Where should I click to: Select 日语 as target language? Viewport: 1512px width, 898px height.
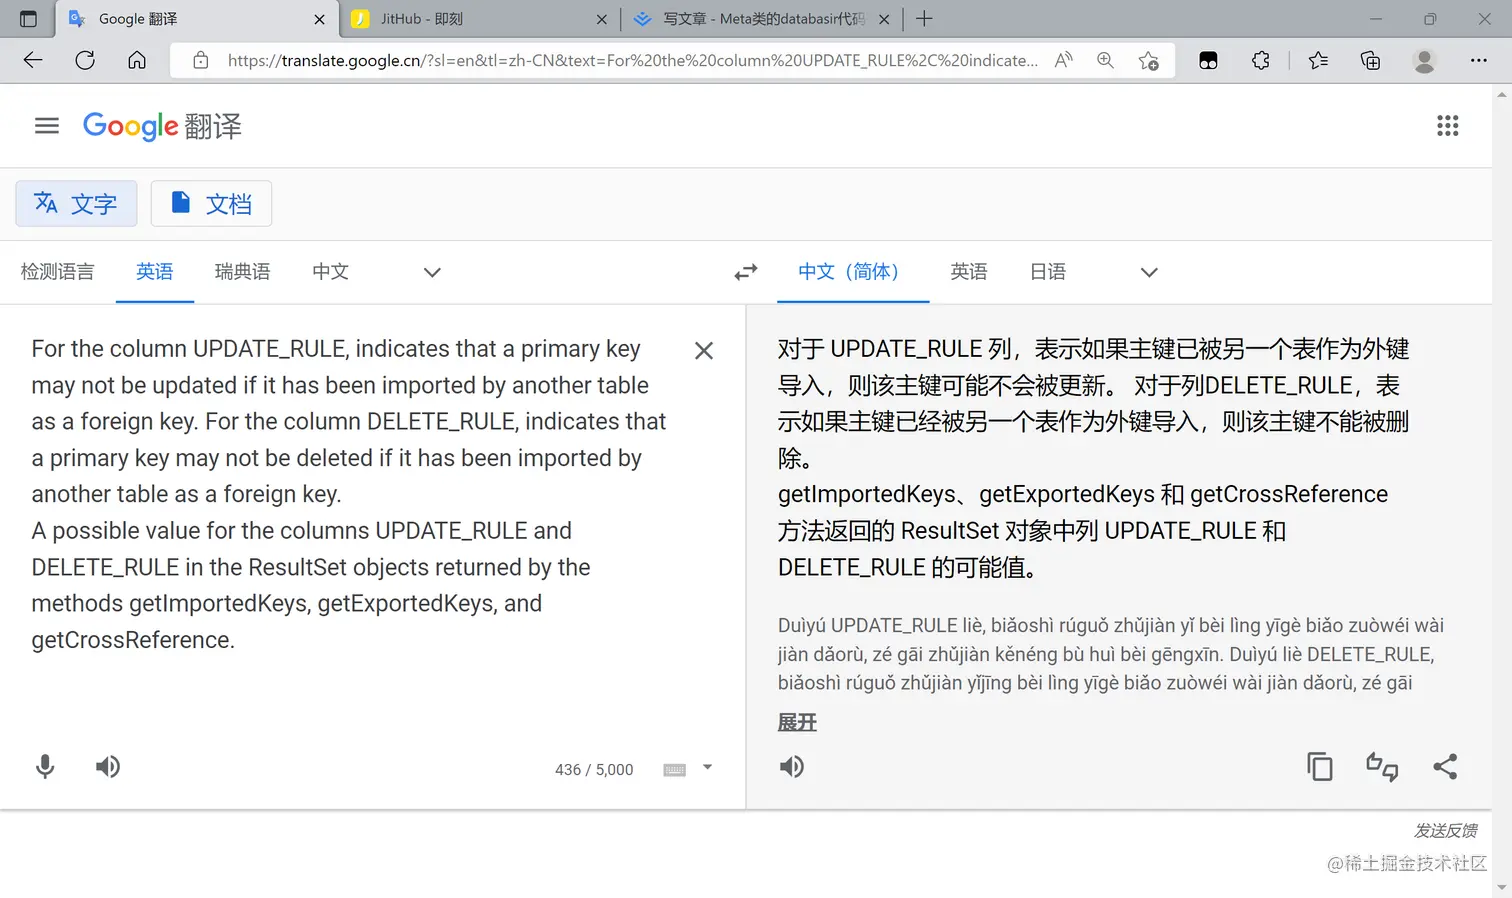[x=1048, y=272]
